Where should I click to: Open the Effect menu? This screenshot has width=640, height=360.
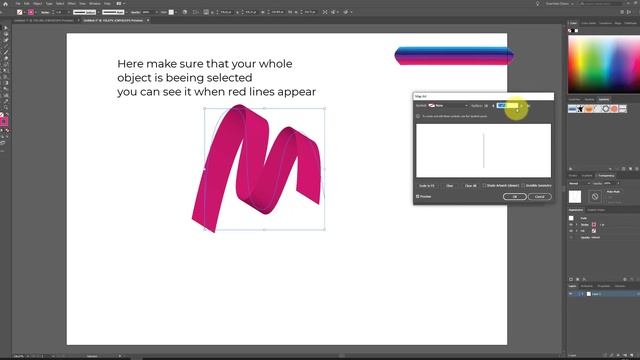point(71,4)
